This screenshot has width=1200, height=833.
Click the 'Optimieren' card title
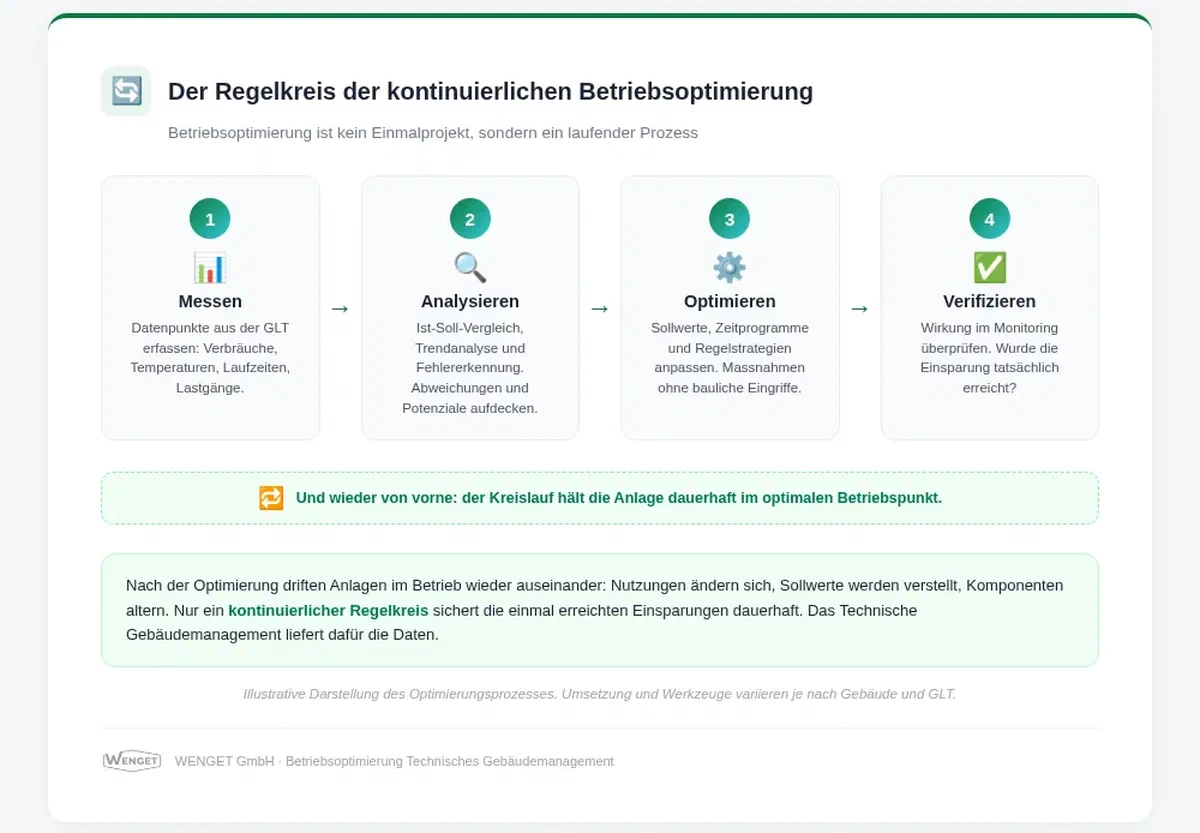tap(730, 301)
